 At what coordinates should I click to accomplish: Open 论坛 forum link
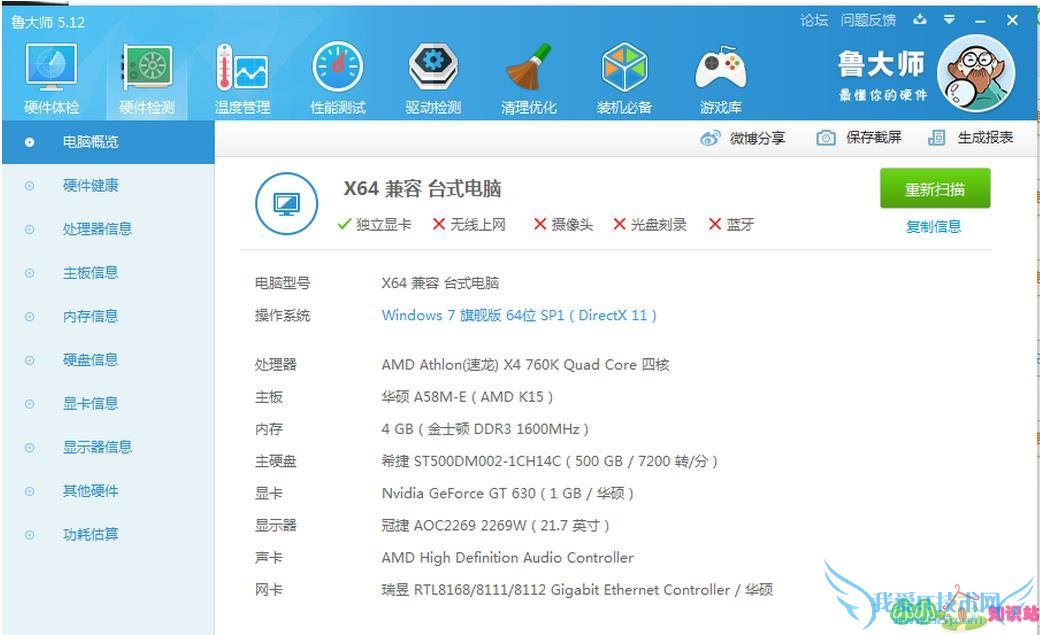[814, 21]
